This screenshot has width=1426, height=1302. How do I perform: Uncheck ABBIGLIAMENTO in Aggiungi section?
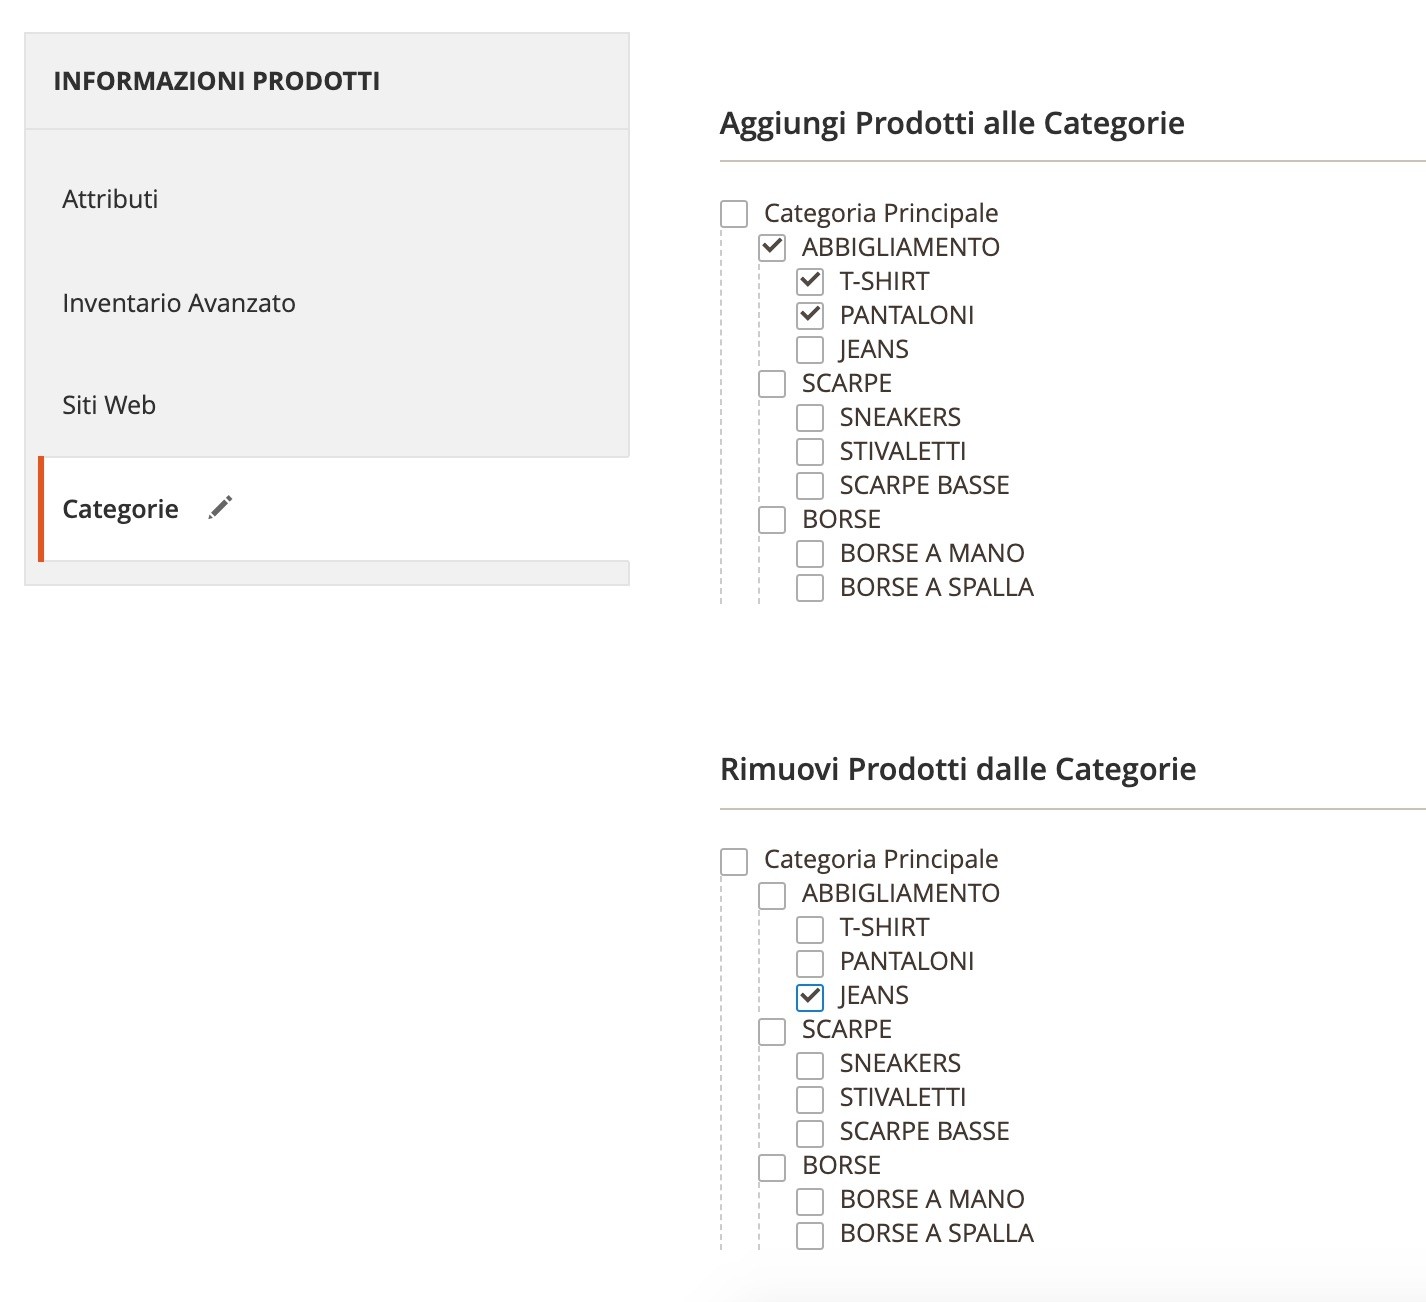pyautogui.click(x=772, y=248)
